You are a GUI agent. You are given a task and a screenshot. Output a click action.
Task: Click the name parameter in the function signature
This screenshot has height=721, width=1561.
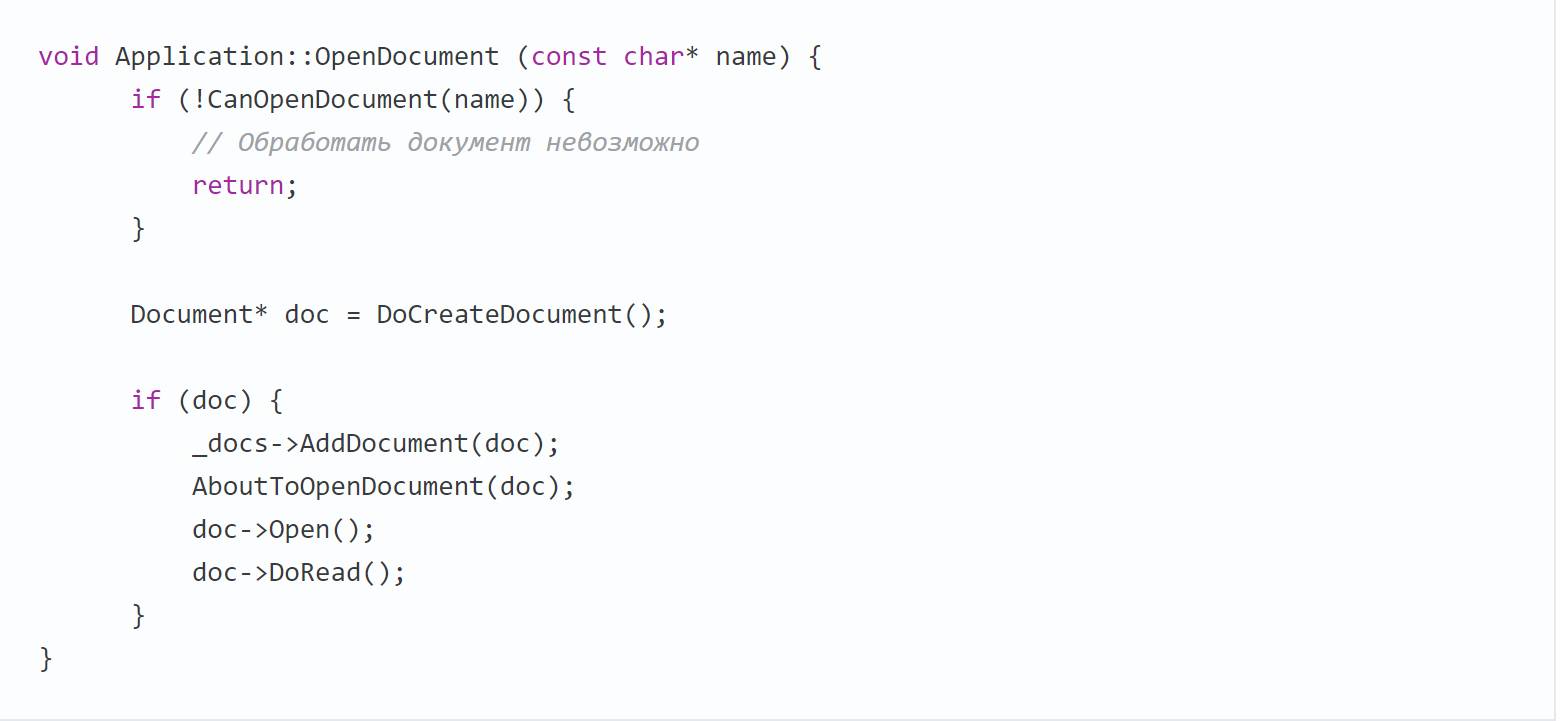click(x=746, y=57)
